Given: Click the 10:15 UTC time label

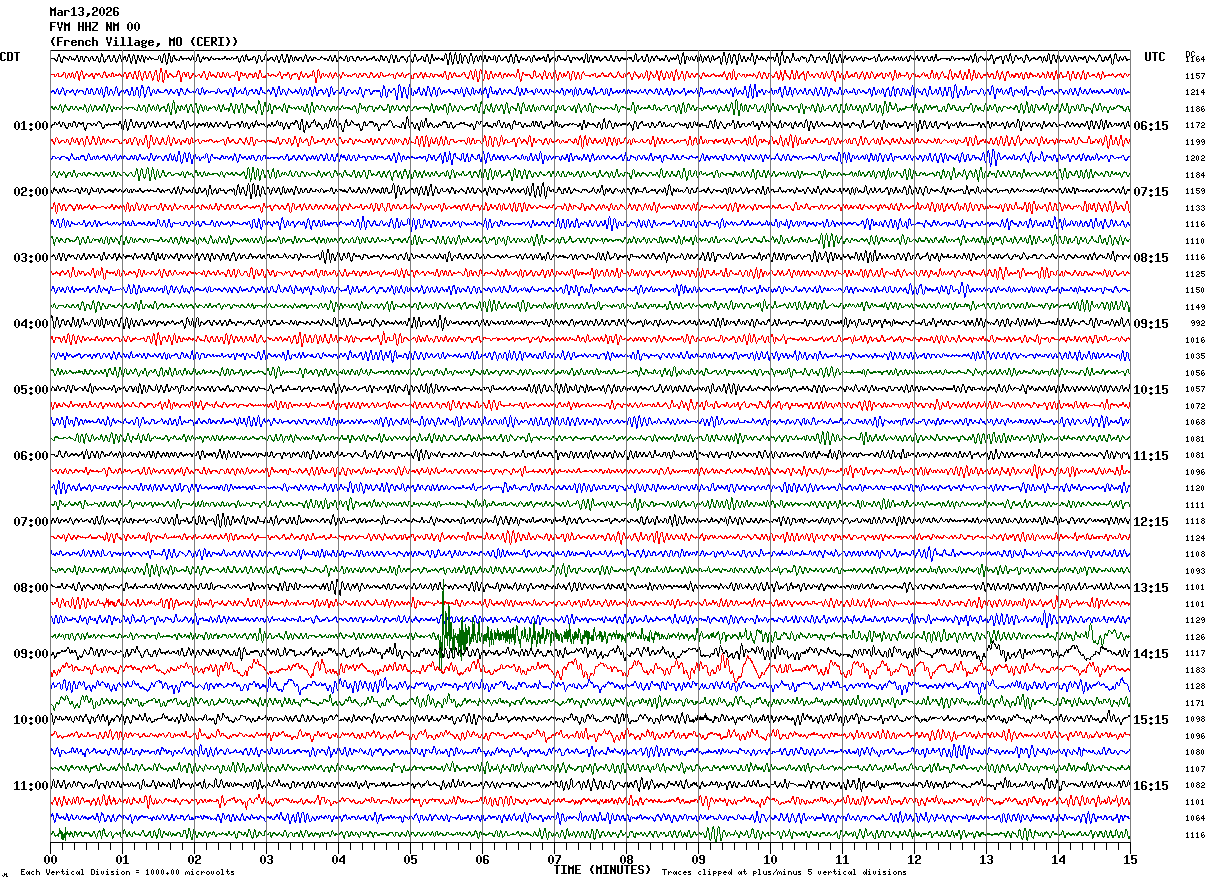Looking at the screenshot, I should (x=1151, y=390).
